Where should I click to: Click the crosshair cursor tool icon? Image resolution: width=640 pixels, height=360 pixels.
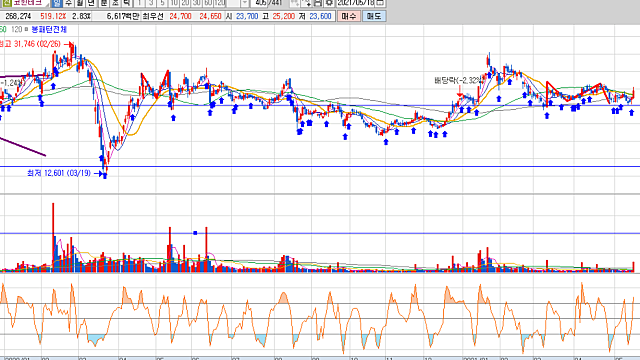(x=306, y=3)
